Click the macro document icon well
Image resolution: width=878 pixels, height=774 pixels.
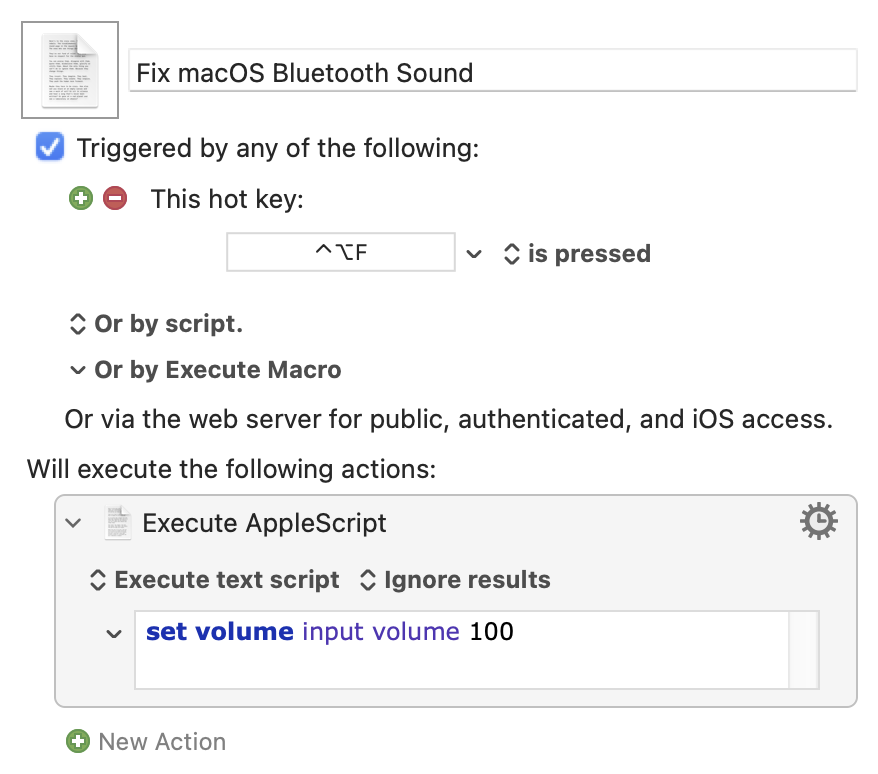[x=70, y=70]
